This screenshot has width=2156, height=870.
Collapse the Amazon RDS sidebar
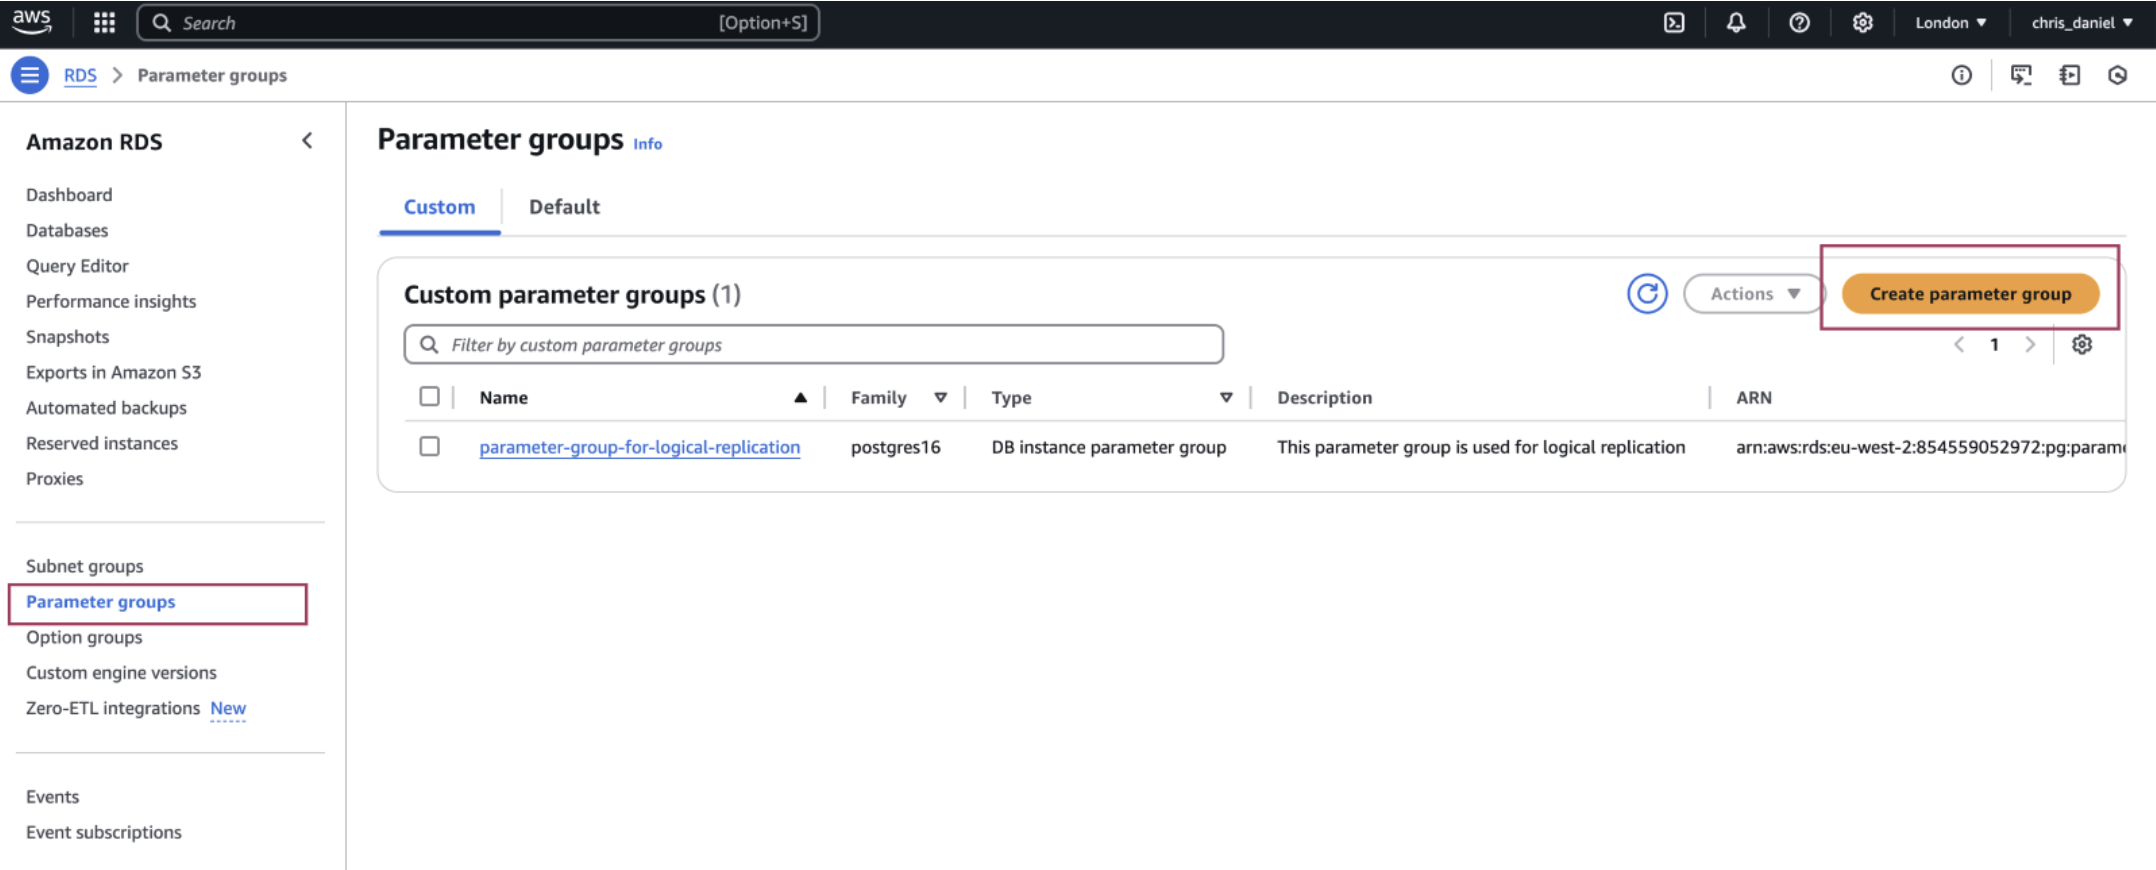click(x=307, y=141)
